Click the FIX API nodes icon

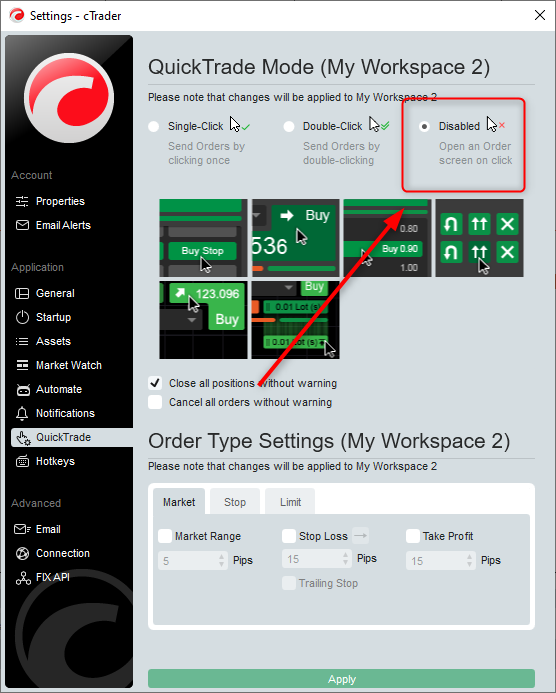pyautogui.click(x=23, y=577)
